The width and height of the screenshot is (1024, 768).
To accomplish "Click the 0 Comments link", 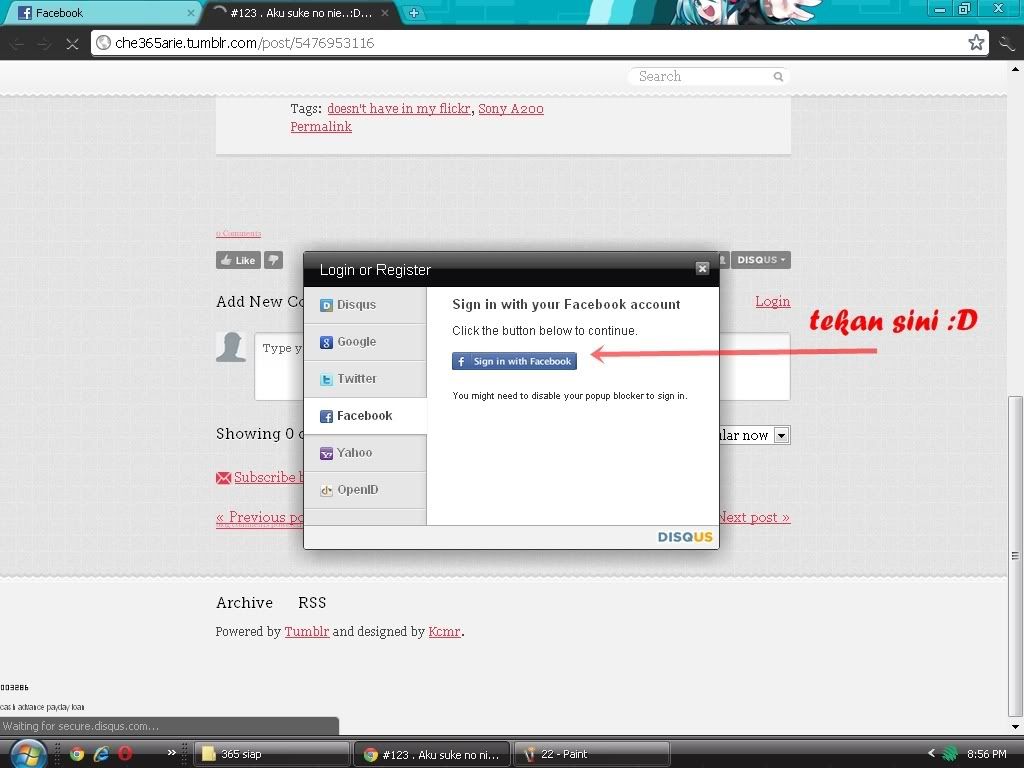I will point(239,233).
